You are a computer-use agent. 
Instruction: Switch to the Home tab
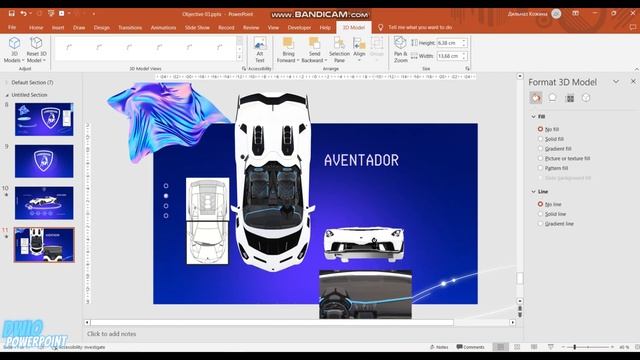click(x=36, y=27)
